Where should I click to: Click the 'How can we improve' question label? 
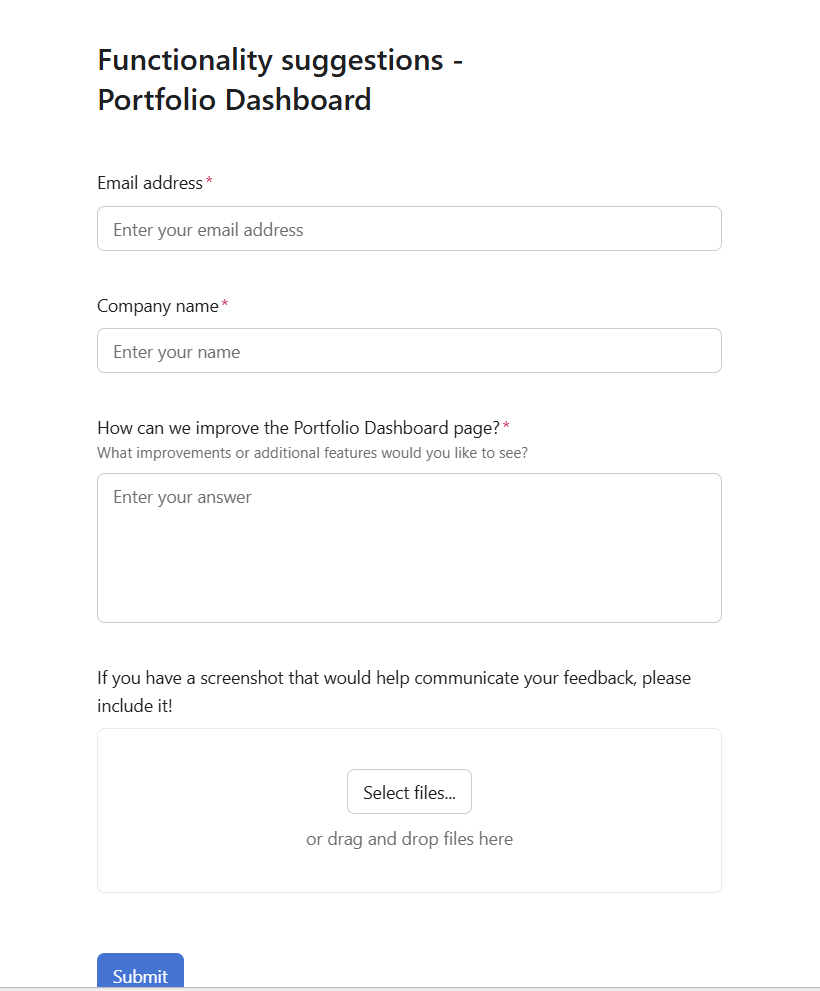point(298,428)
